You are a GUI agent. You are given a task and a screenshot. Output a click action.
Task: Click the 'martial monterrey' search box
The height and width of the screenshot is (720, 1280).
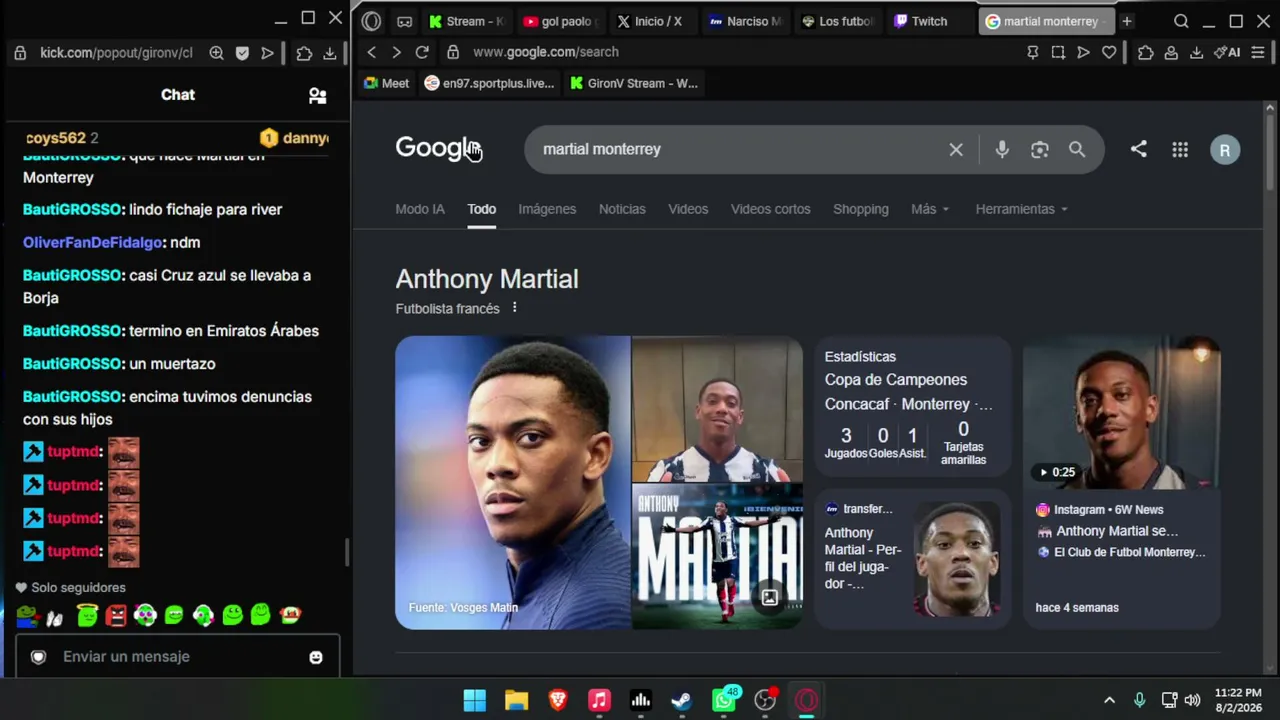pyautogui.click(x=740, y=149)
